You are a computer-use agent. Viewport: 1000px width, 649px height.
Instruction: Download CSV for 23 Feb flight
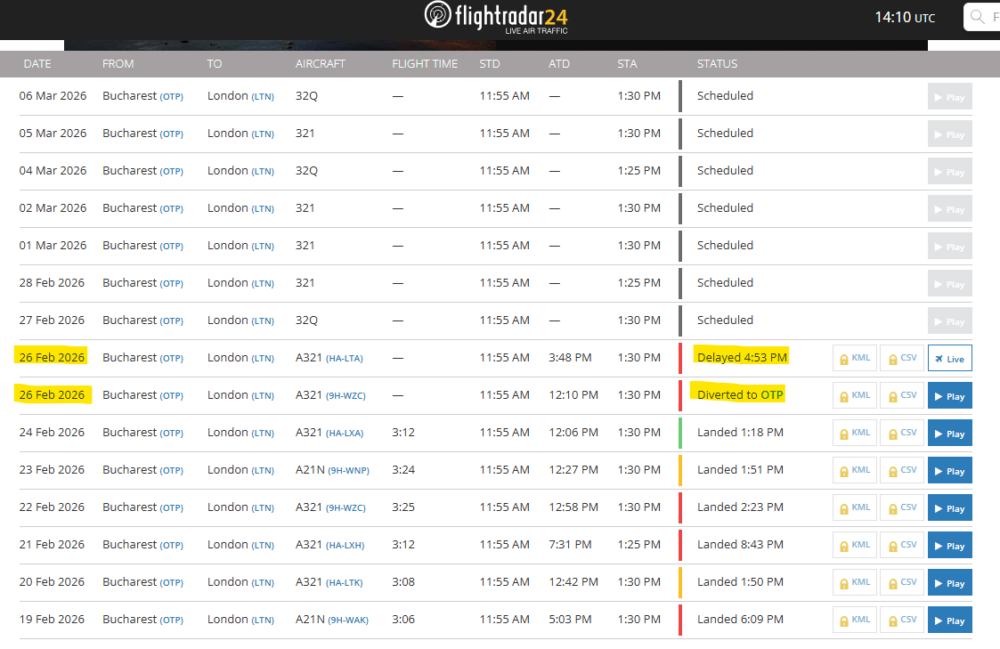tap(901, 471)
